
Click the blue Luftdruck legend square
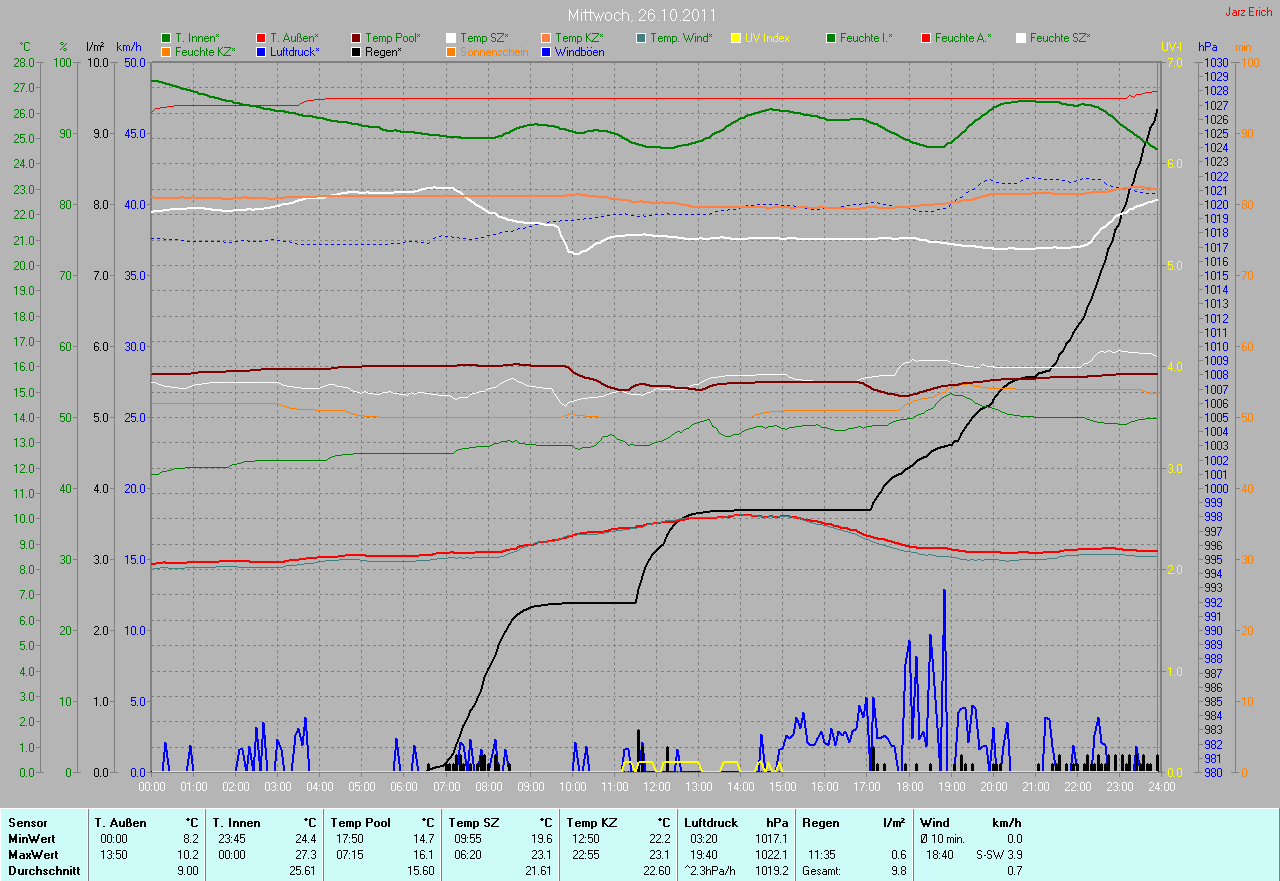(x=261, y=51)
